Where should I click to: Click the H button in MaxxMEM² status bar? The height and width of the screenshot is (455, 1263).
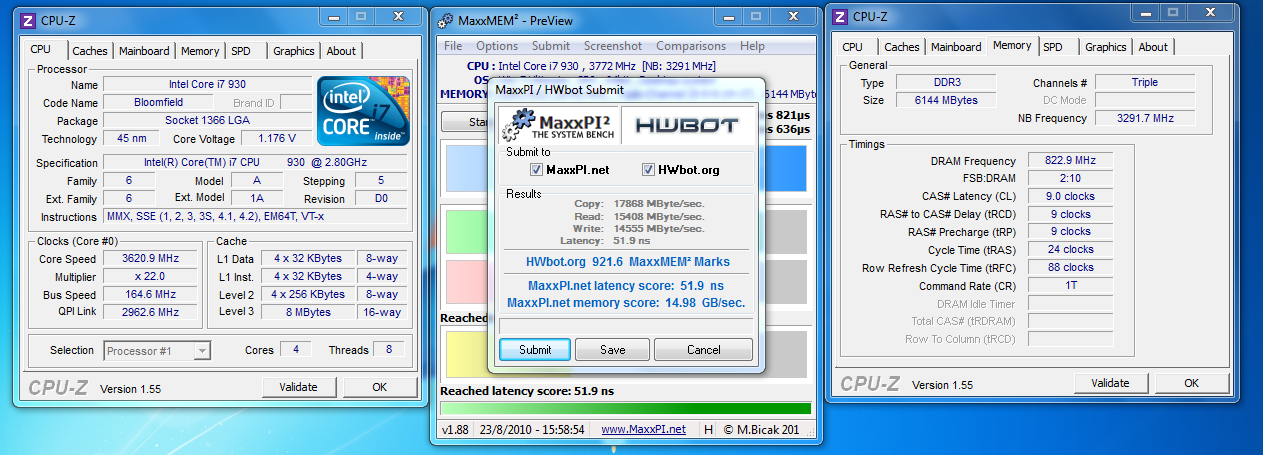click(708, 429)
